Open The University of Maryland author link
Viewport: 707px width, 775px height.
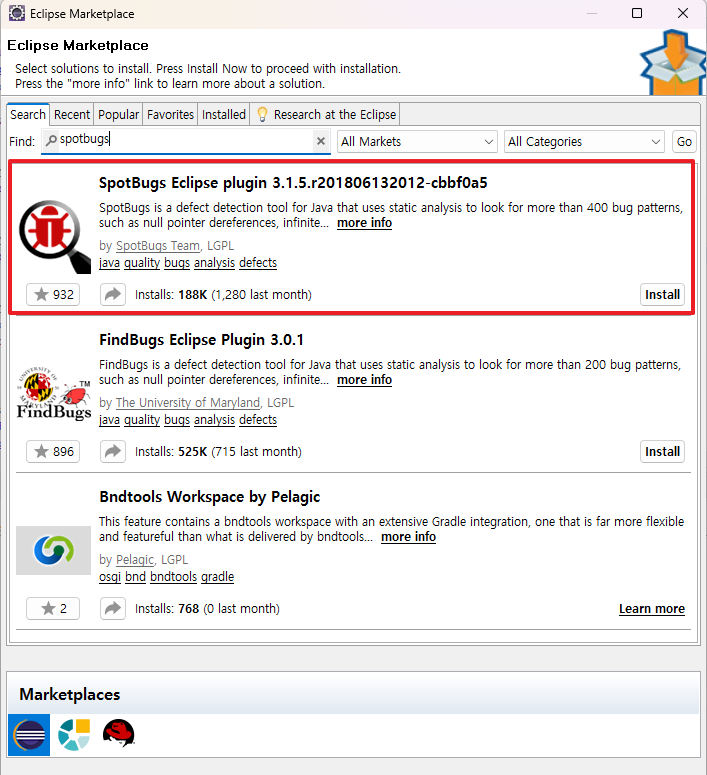coord(188,403)
